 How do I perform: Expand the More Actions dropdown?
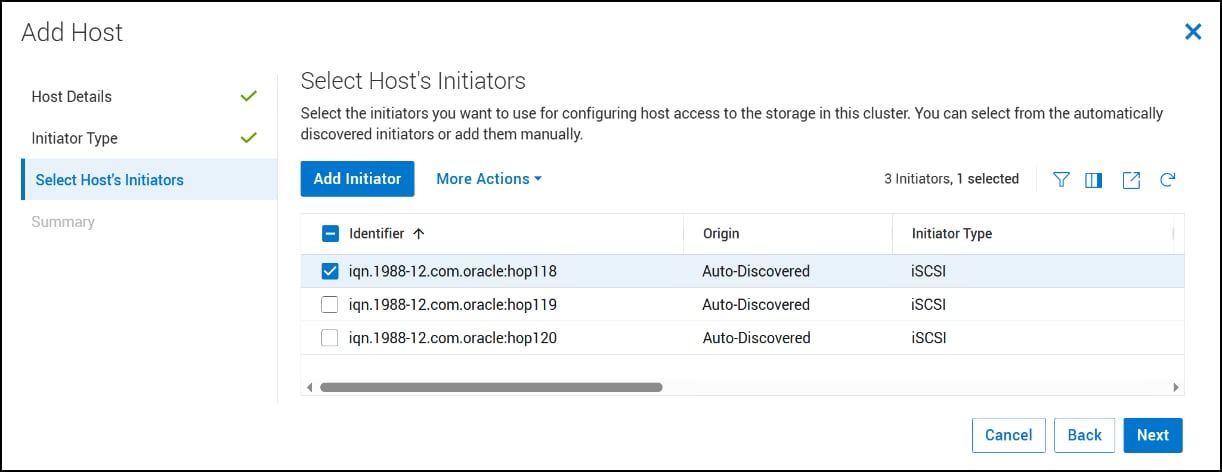pyautogui.click(x=489, y=179)
